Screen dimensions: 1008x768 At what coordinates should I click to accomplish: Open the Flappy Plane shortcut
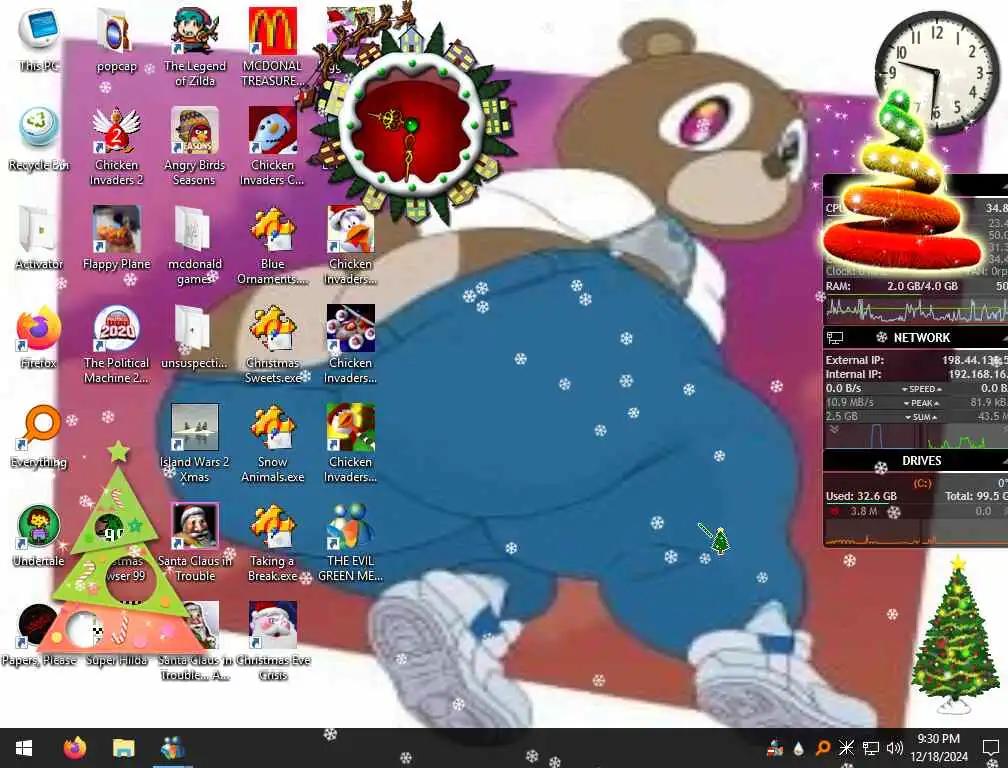116,238
